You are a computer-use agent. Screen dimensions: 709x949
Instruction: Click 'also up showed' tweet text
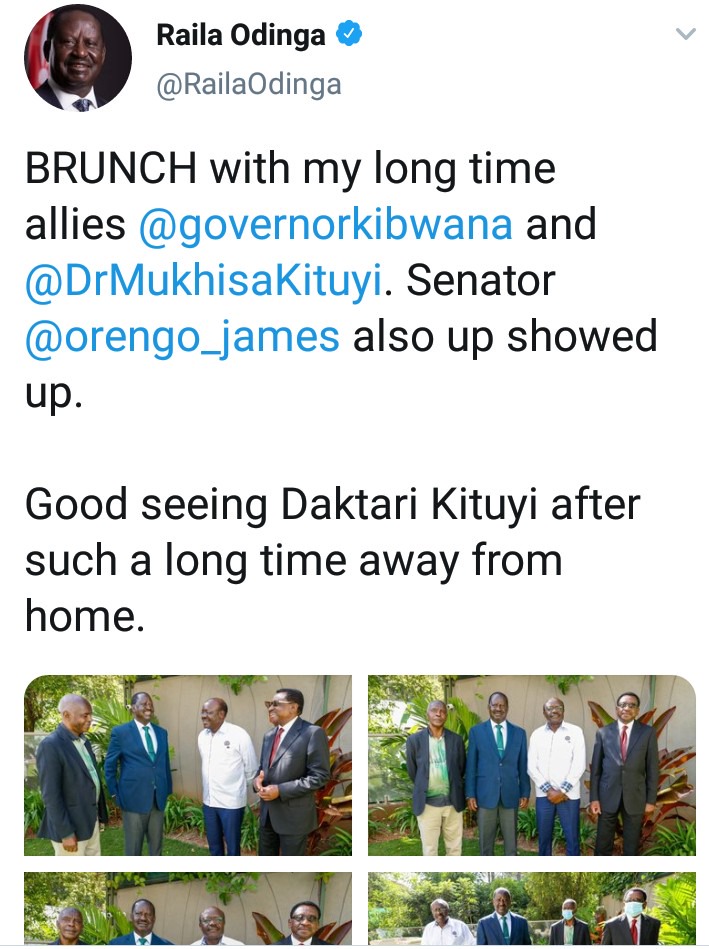pyautogui.click(x=505, y=337)
